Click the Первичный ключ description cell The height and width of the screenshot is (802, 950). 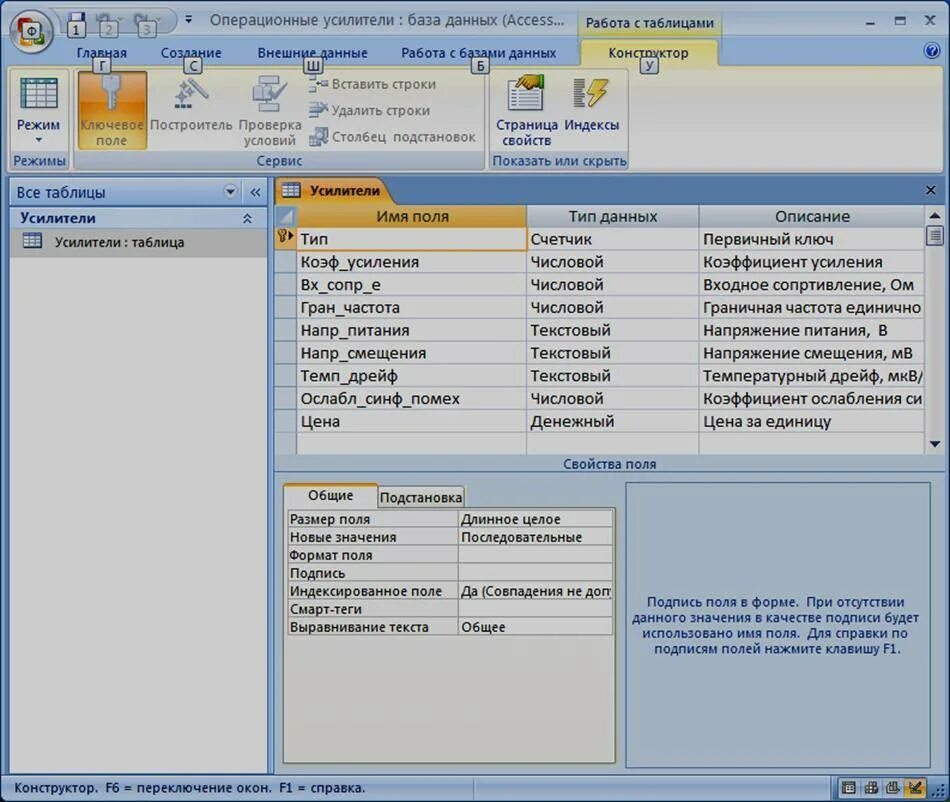tap(812, 239)
